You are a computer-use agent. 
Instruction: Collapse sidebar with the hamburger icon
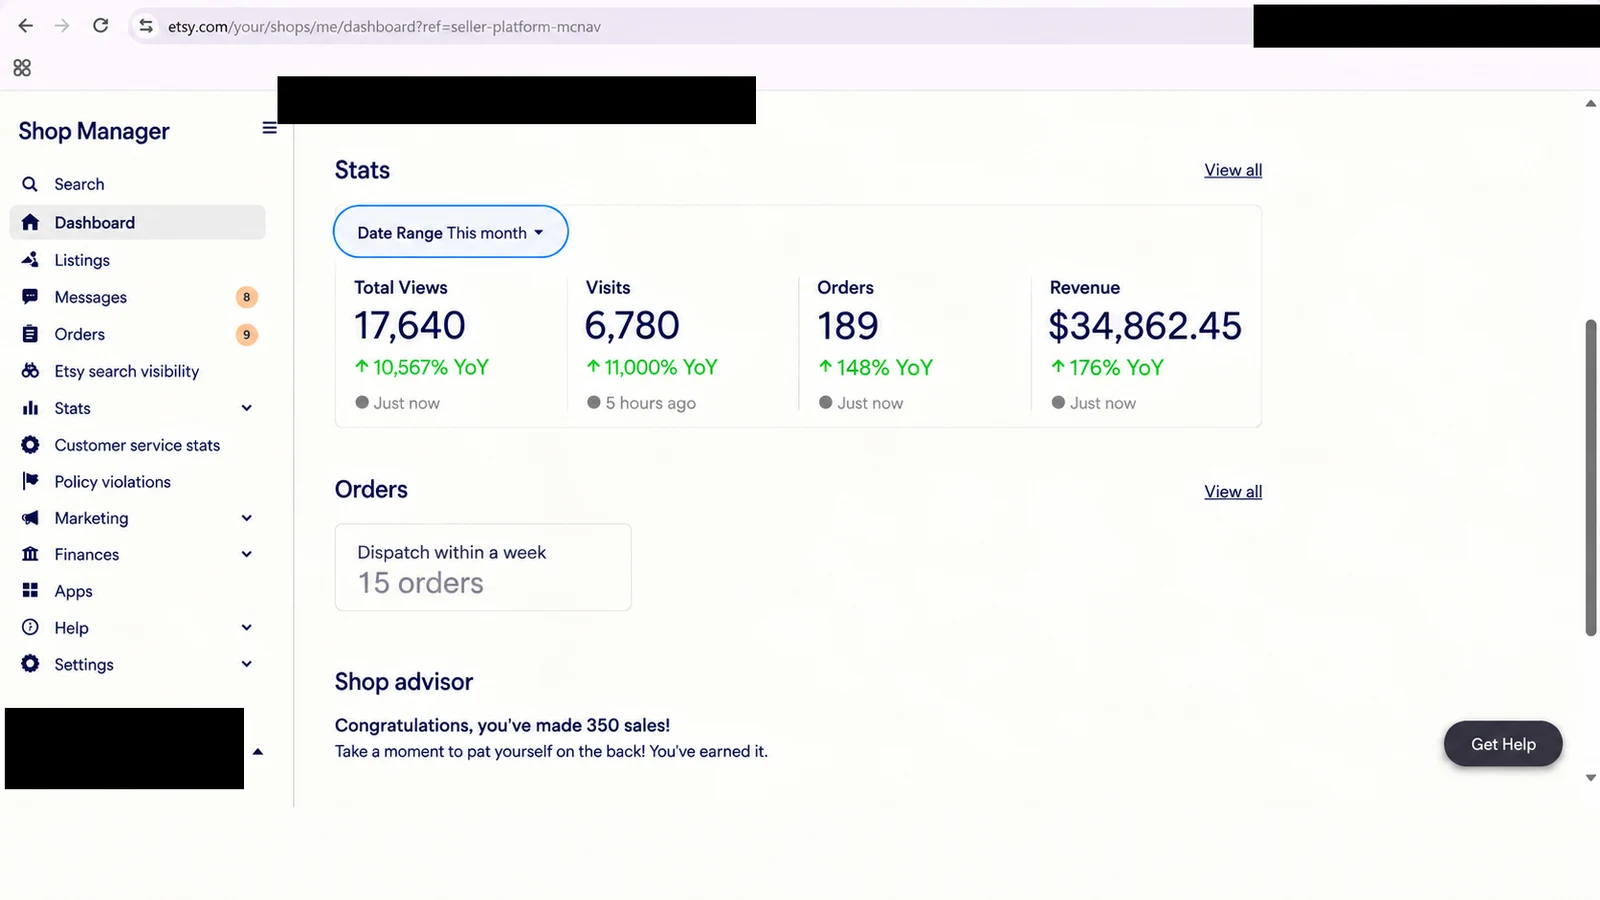tap(269, 128)
